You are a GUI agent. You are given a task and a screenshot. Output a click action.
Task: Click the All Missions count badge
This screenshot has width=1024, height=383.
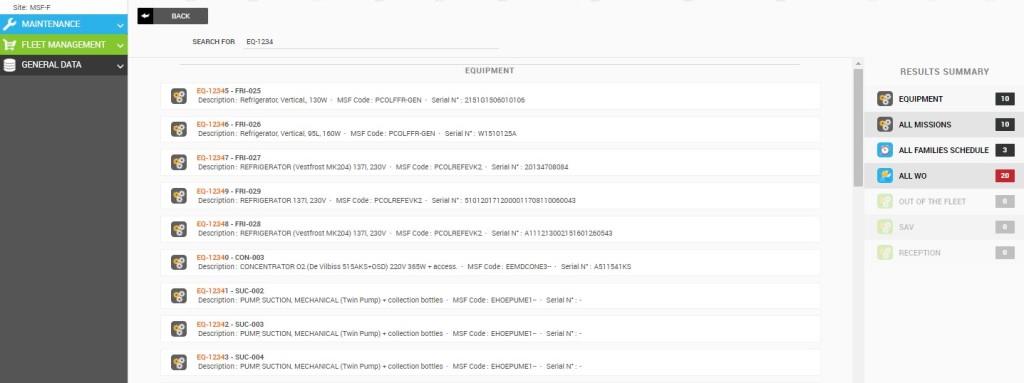tap(1005, 125)
